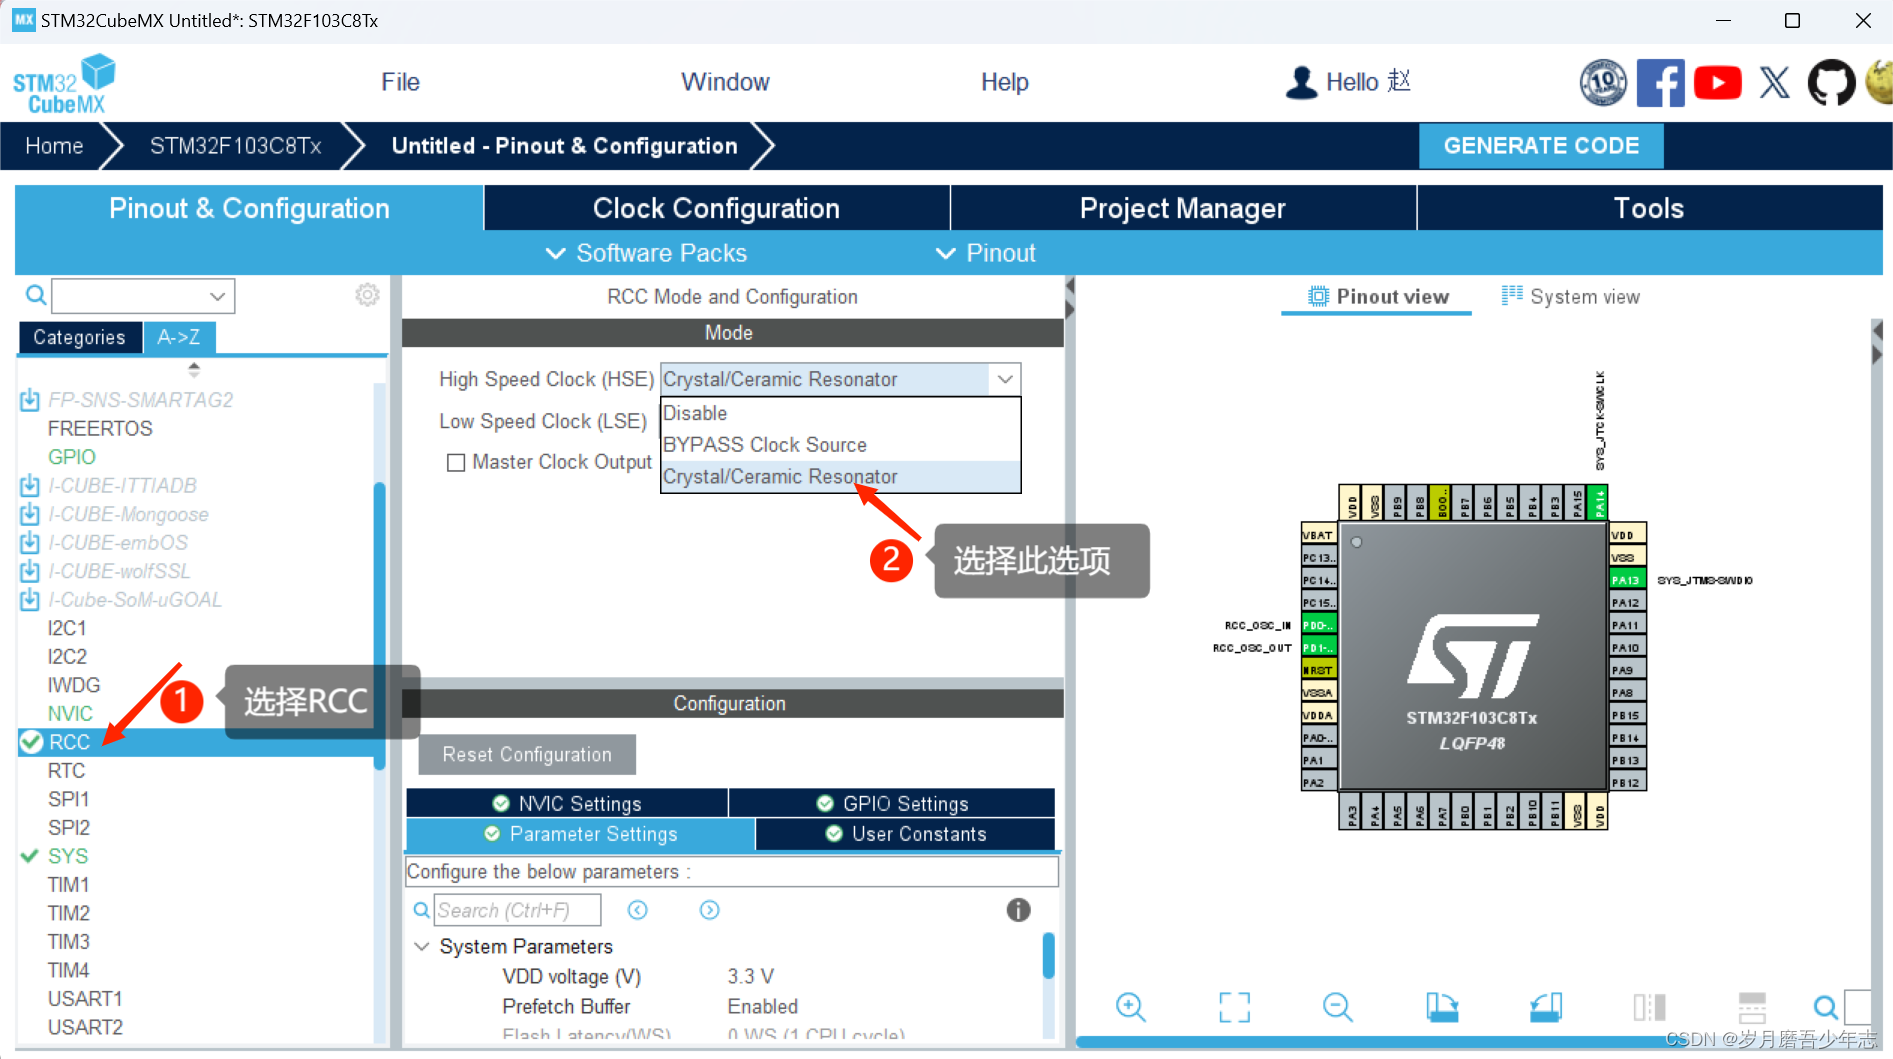Viewport: 1893px width, 1059px height.
Task: Select BYPASS Clock Source option
Action: pyautogui.click(x=840, y=445)
